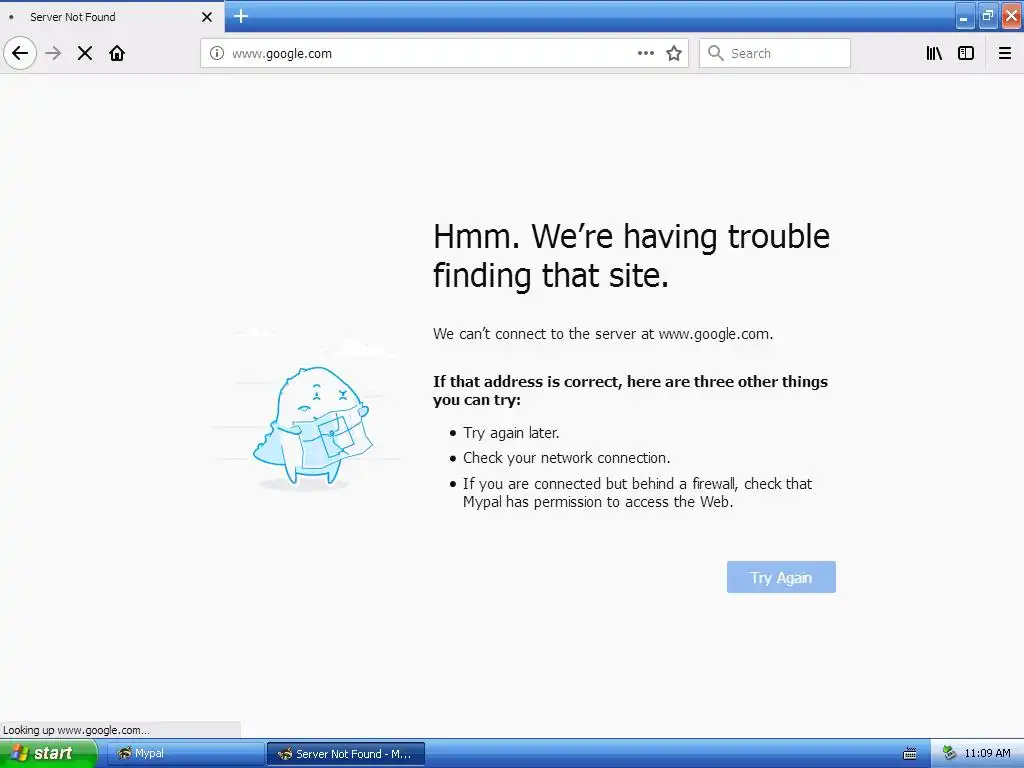This screenshot has width=1024, height=768.
Task: Click the "Hmm. We're having trouble" heading
Action: pyautogui.click(x=631, y=255)
